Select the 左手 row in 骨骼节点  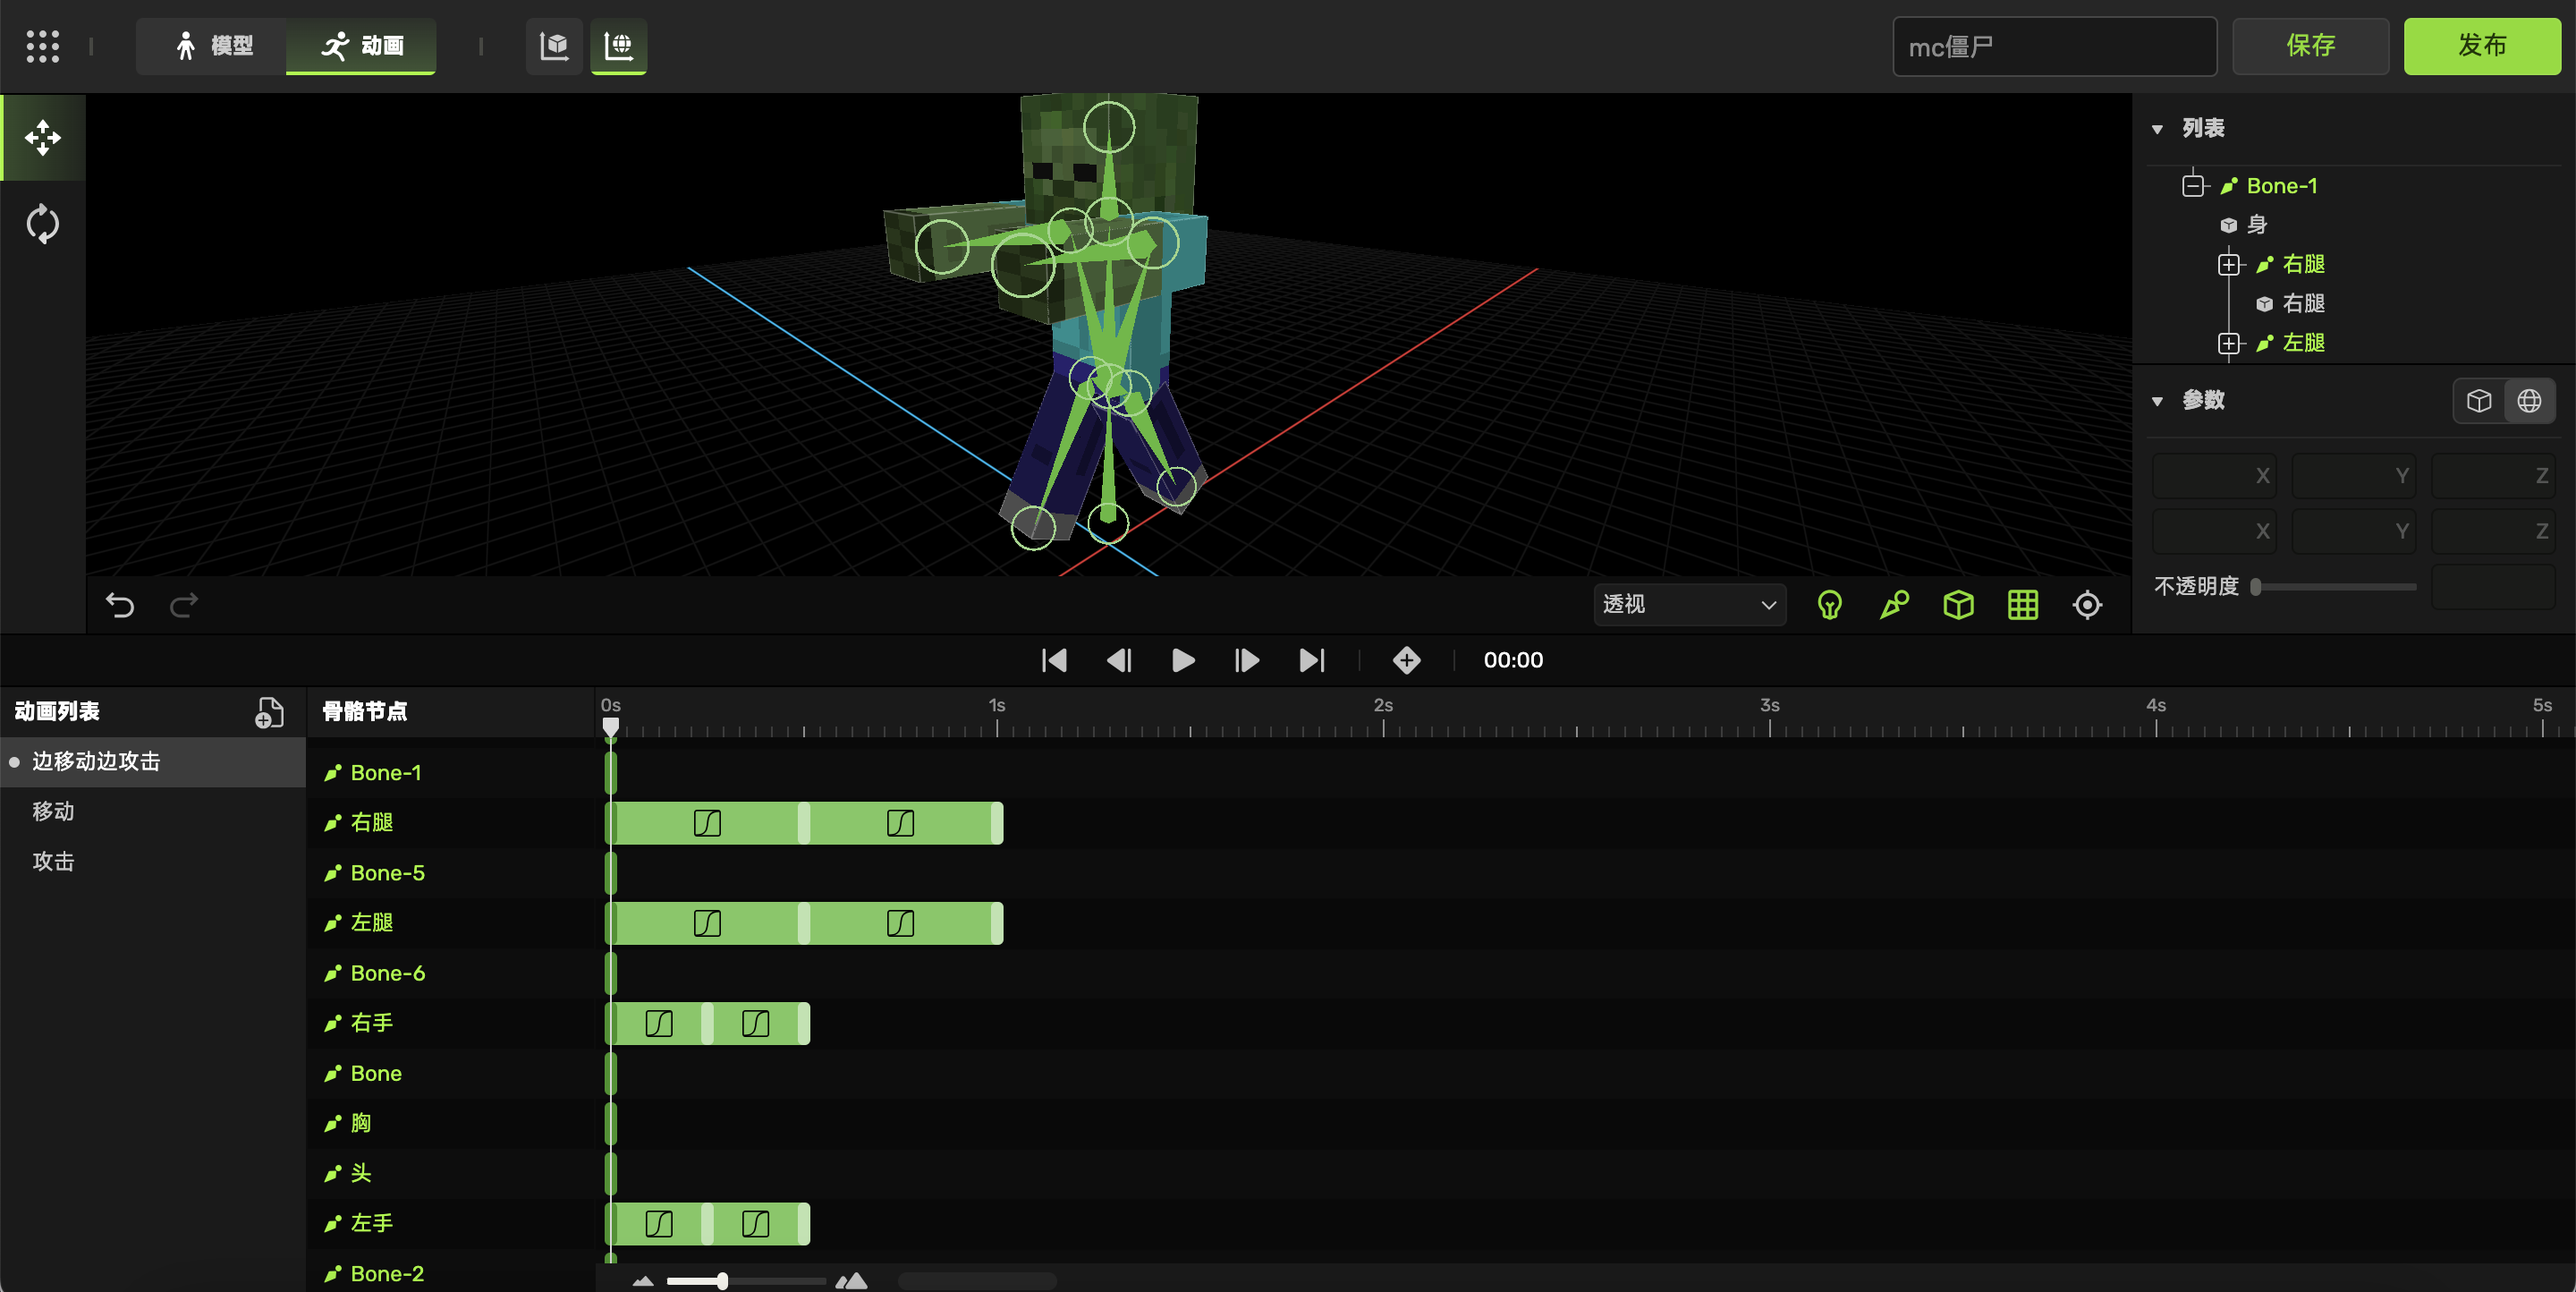(x=450, y=1223)
